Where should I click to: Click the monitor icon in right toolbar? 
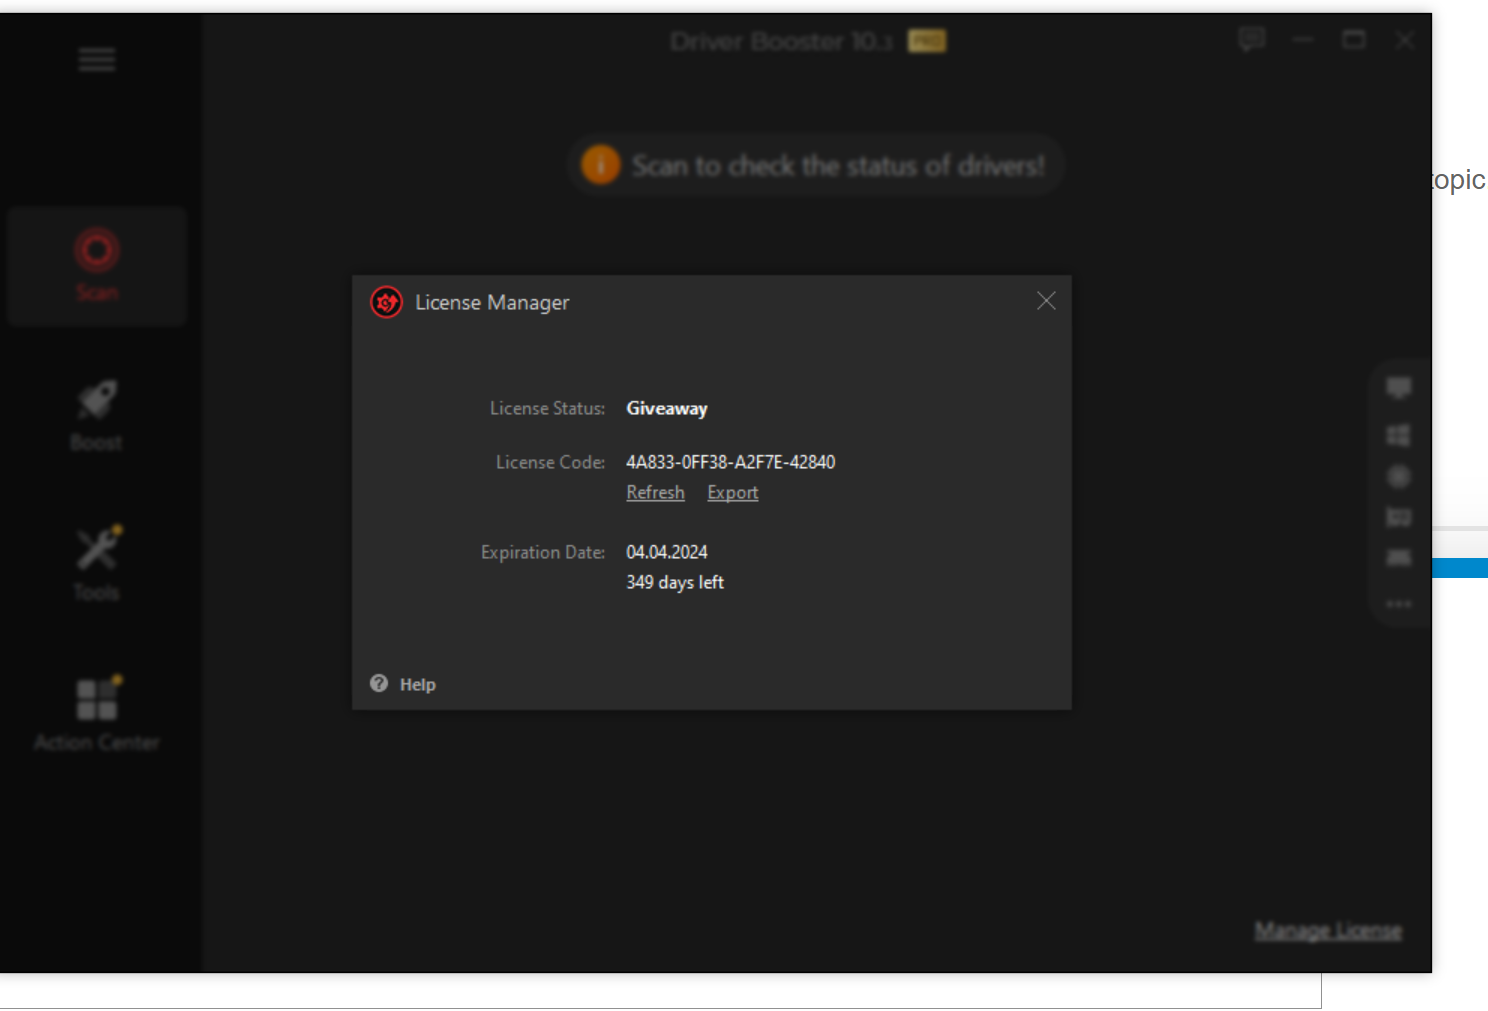point(1399,388)
